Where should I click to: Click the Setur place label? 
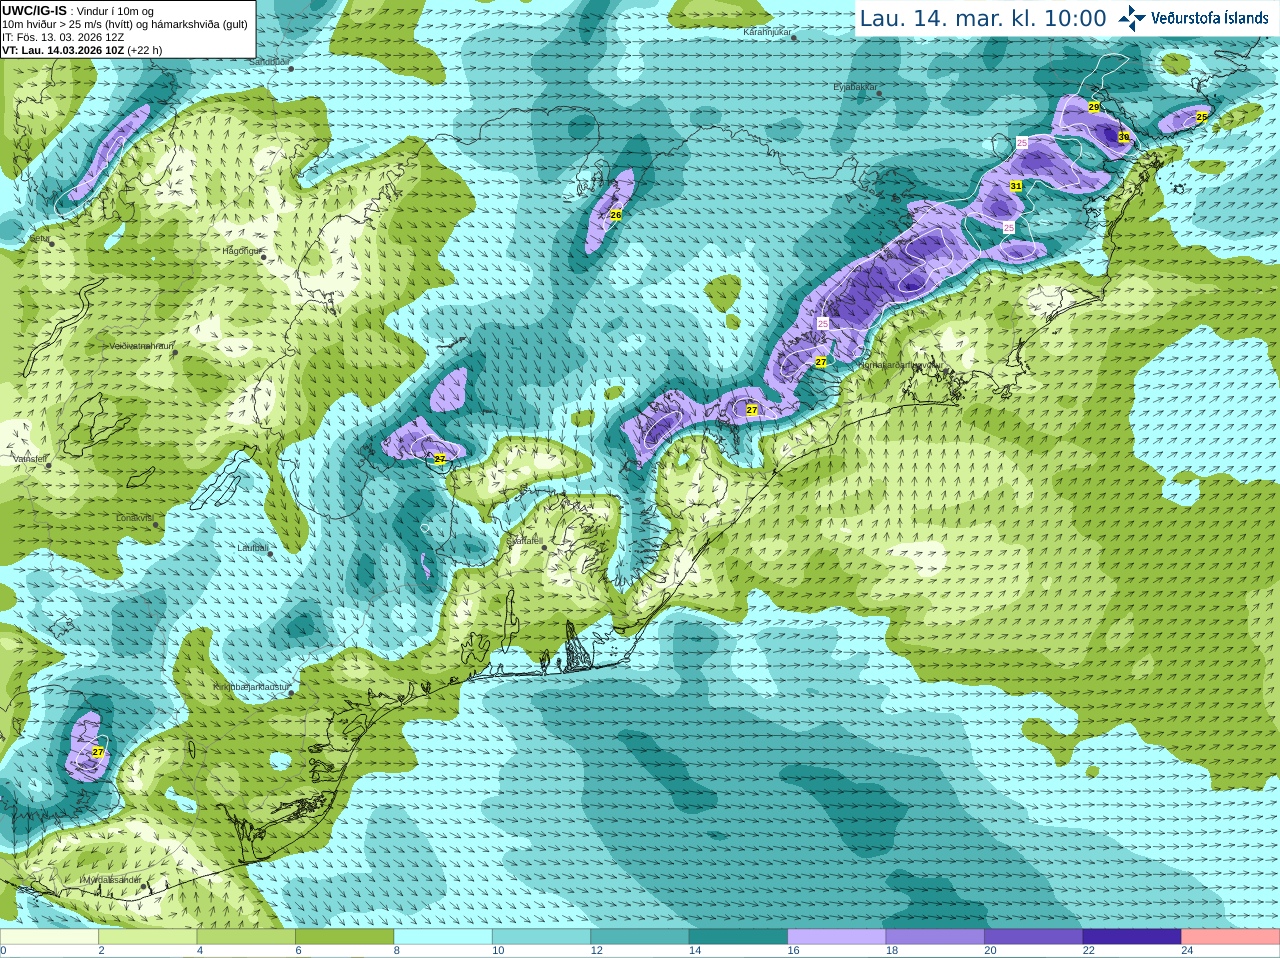pos(40,239)
